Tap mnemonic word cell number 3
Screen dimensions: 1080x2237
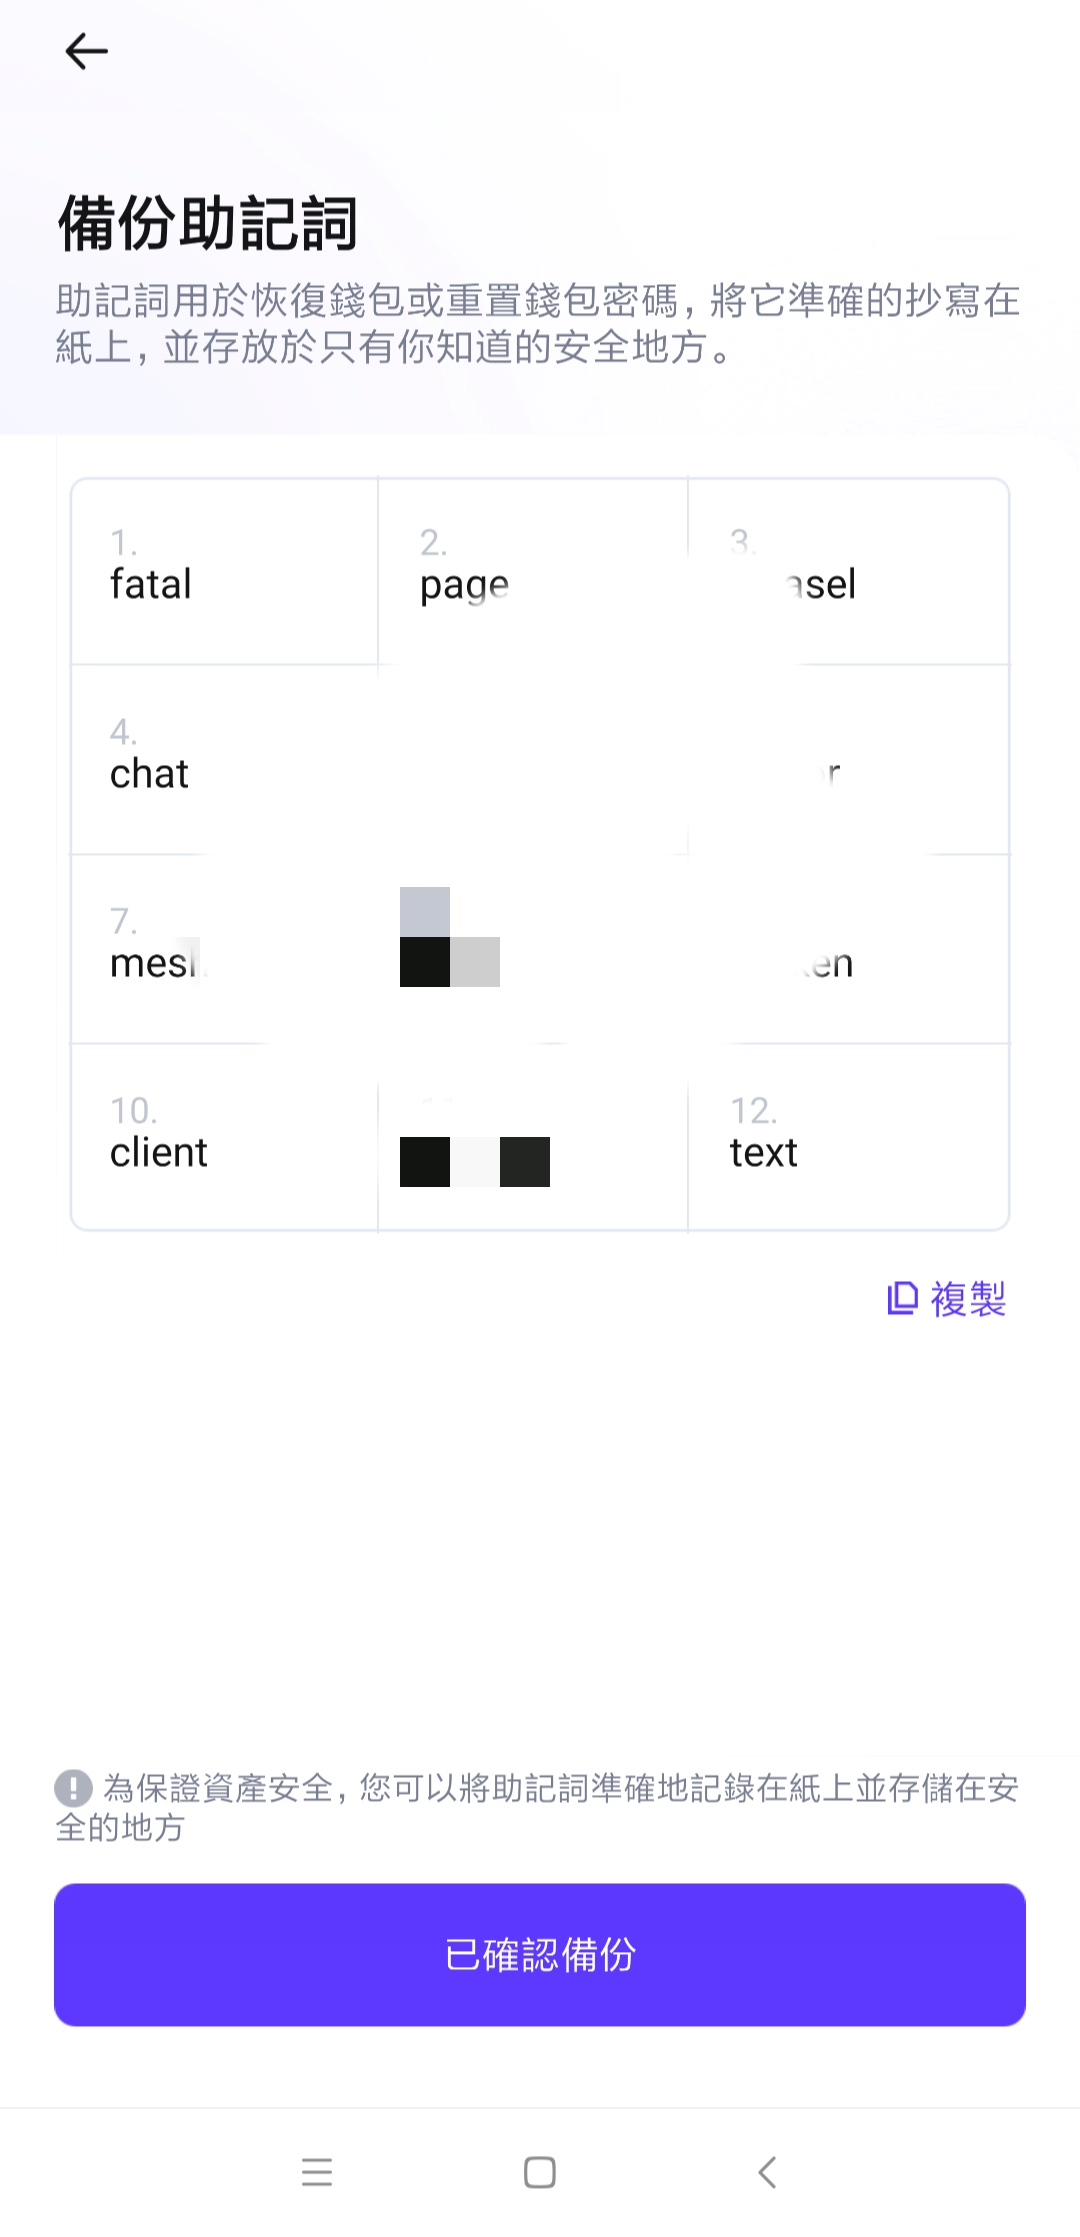pyautogui.click(x=848, y=571)
